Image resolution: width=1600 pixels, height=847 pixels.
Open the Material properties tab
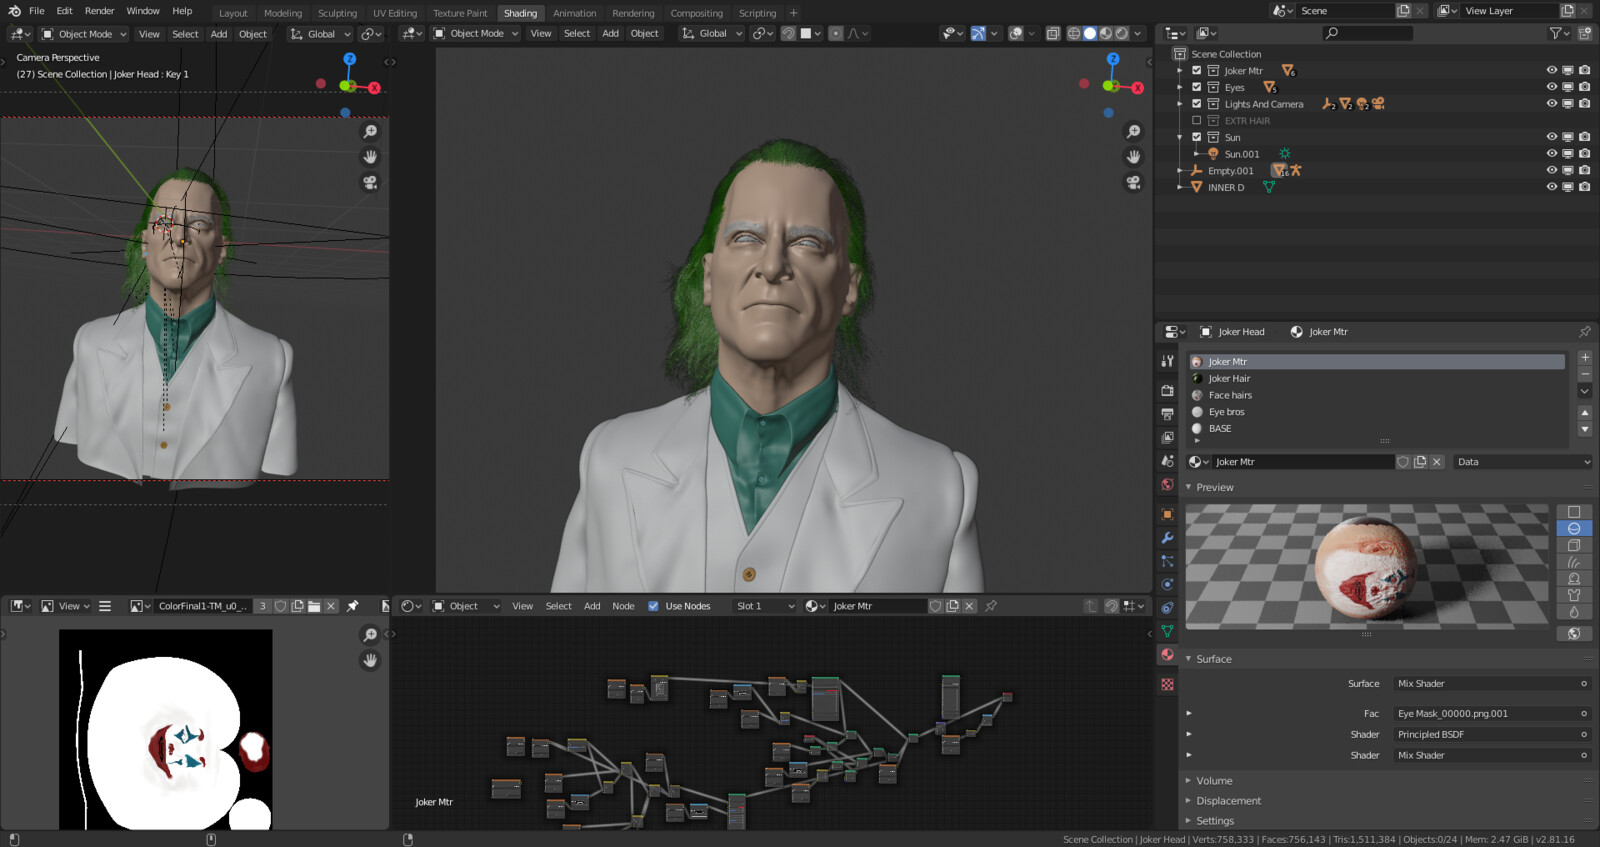tap(1167, 655)
